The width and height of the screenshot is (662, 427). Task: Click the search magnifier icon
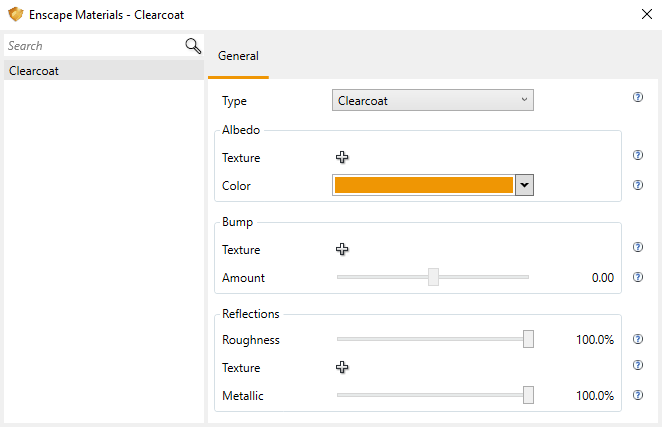point(193,46)
